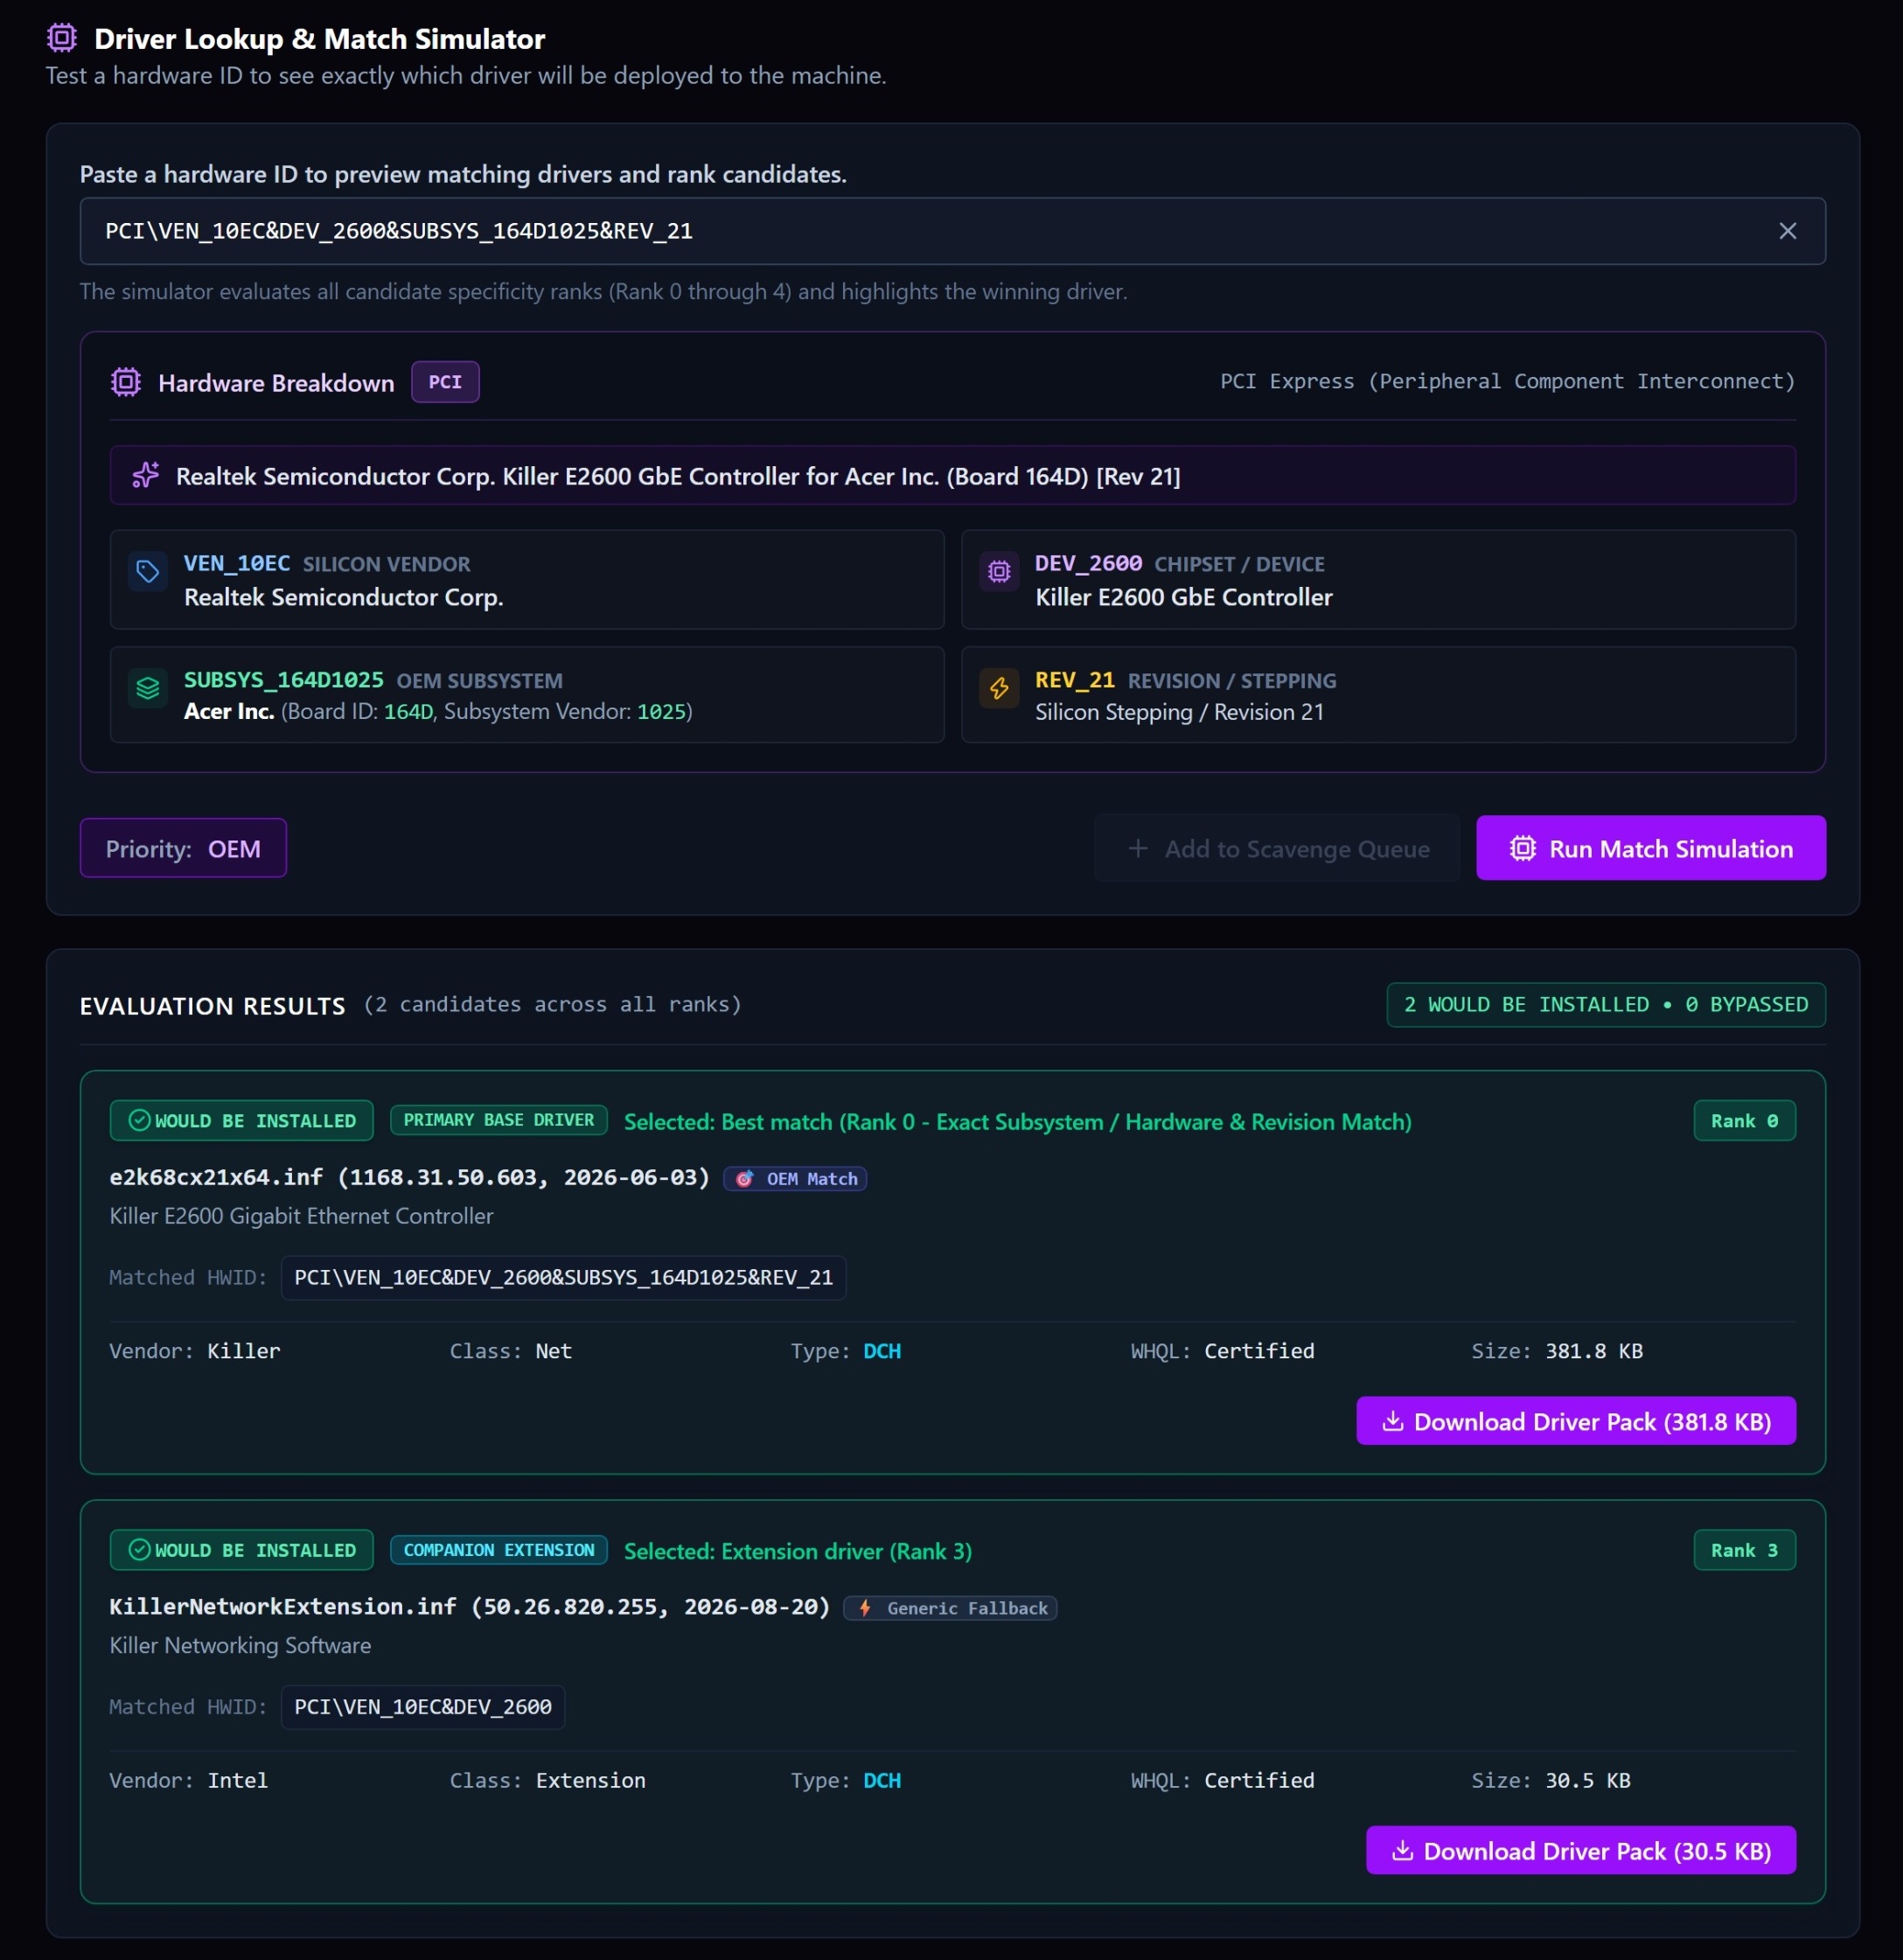Click the lightning icon next to REV_21
1903x1960 pixels.
[999, 688]
